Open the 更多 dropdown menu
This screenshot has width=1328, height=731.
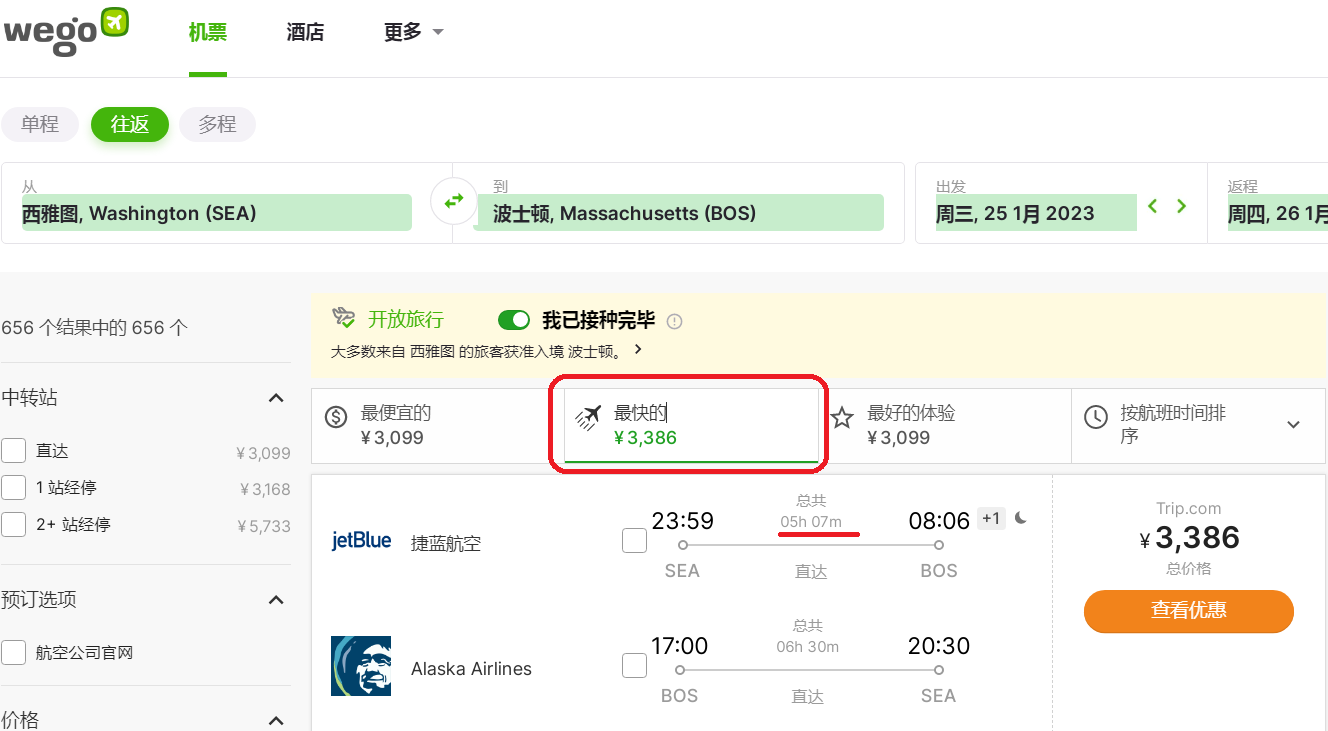[x=413, y=32]
